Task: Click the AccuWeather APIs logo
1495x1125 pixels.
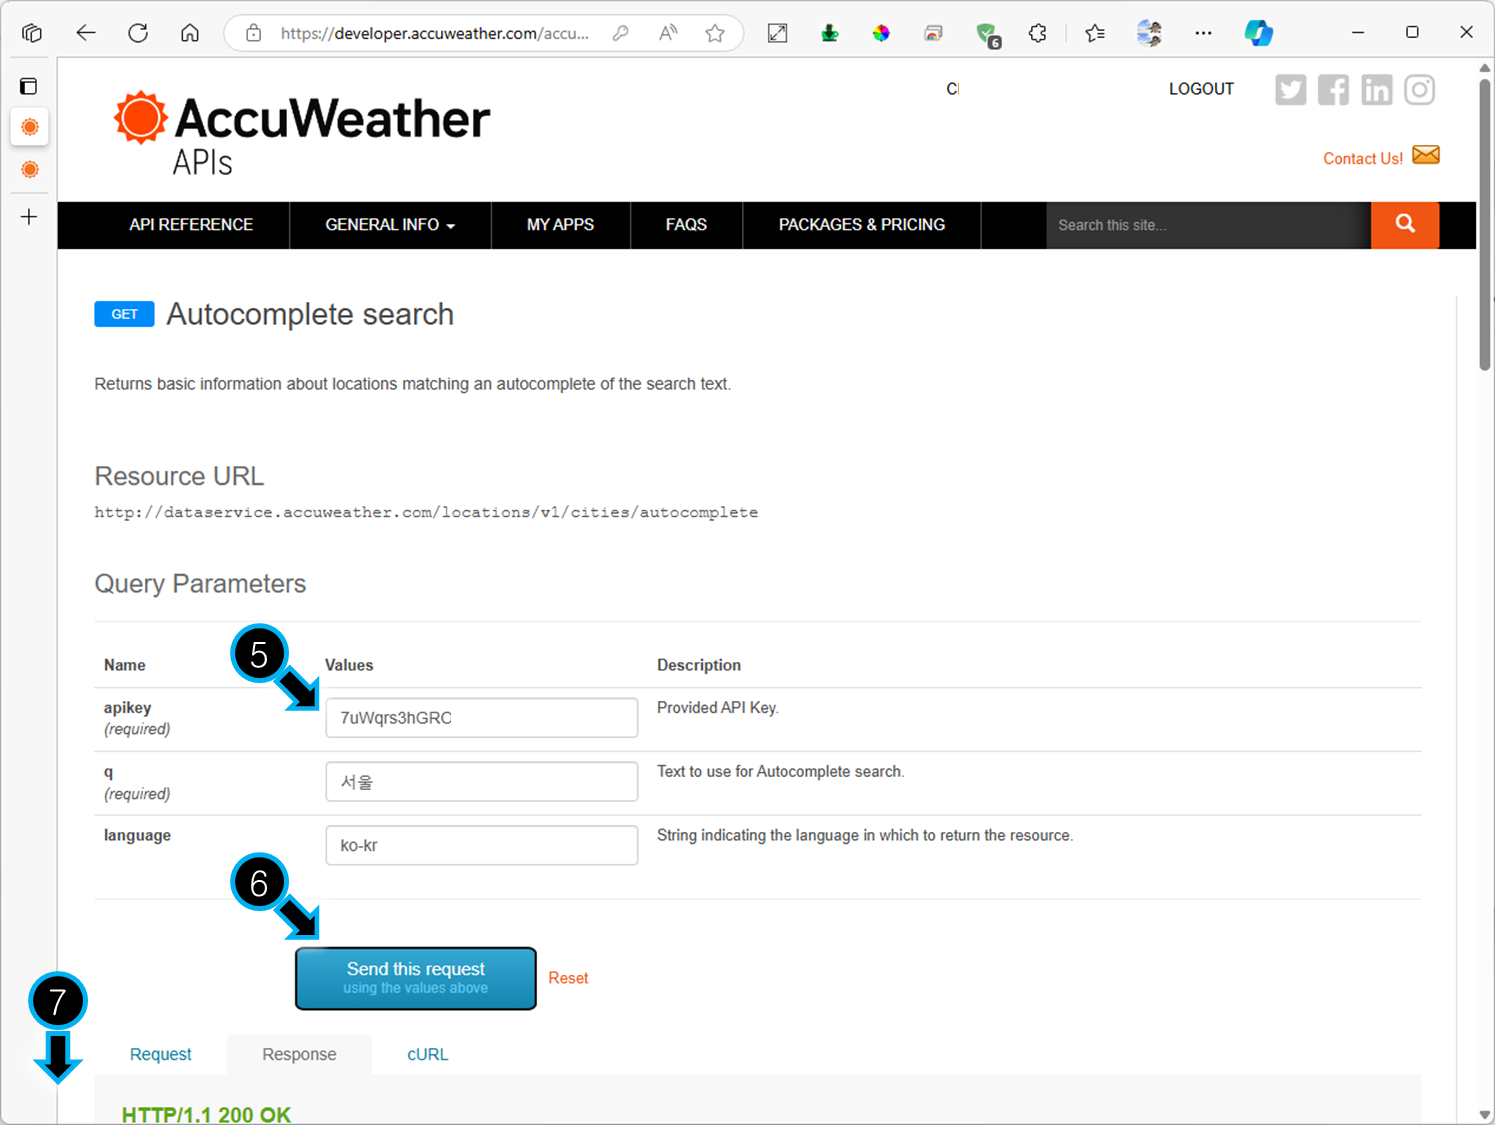Action: coord(302,133)
